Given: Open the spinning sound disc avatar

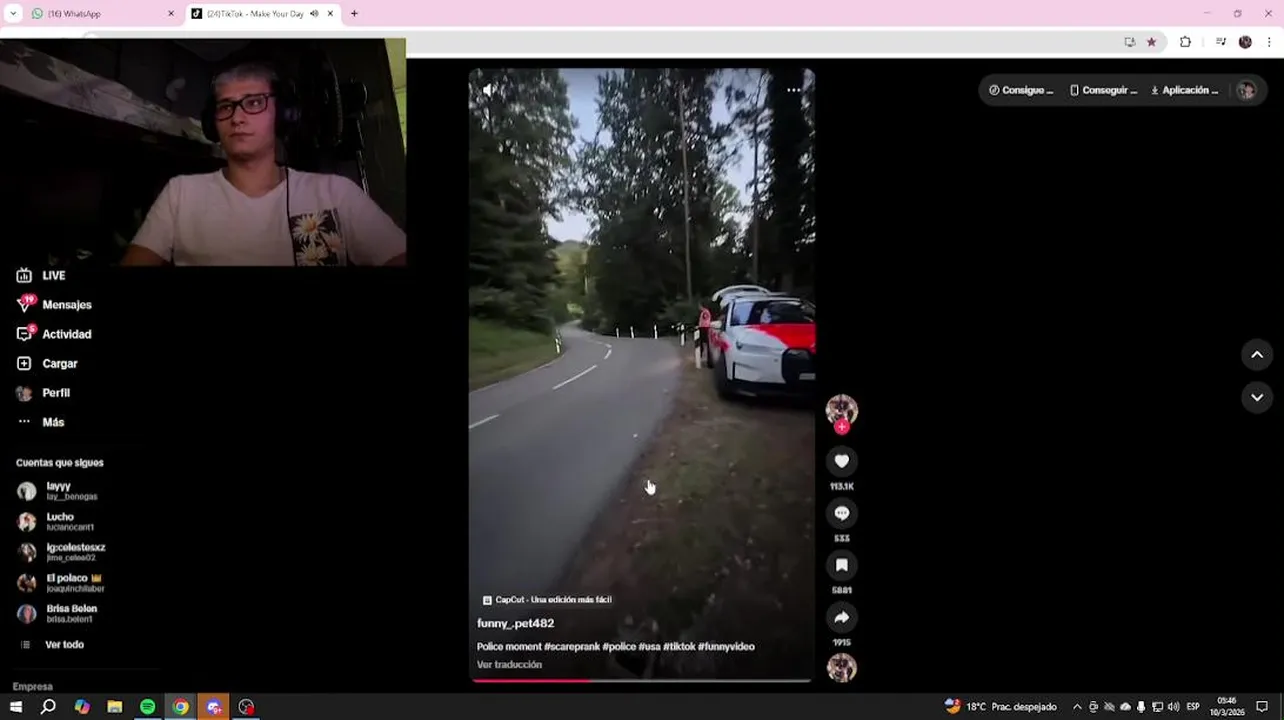Looking at the screenshot, I should (842, 667).
